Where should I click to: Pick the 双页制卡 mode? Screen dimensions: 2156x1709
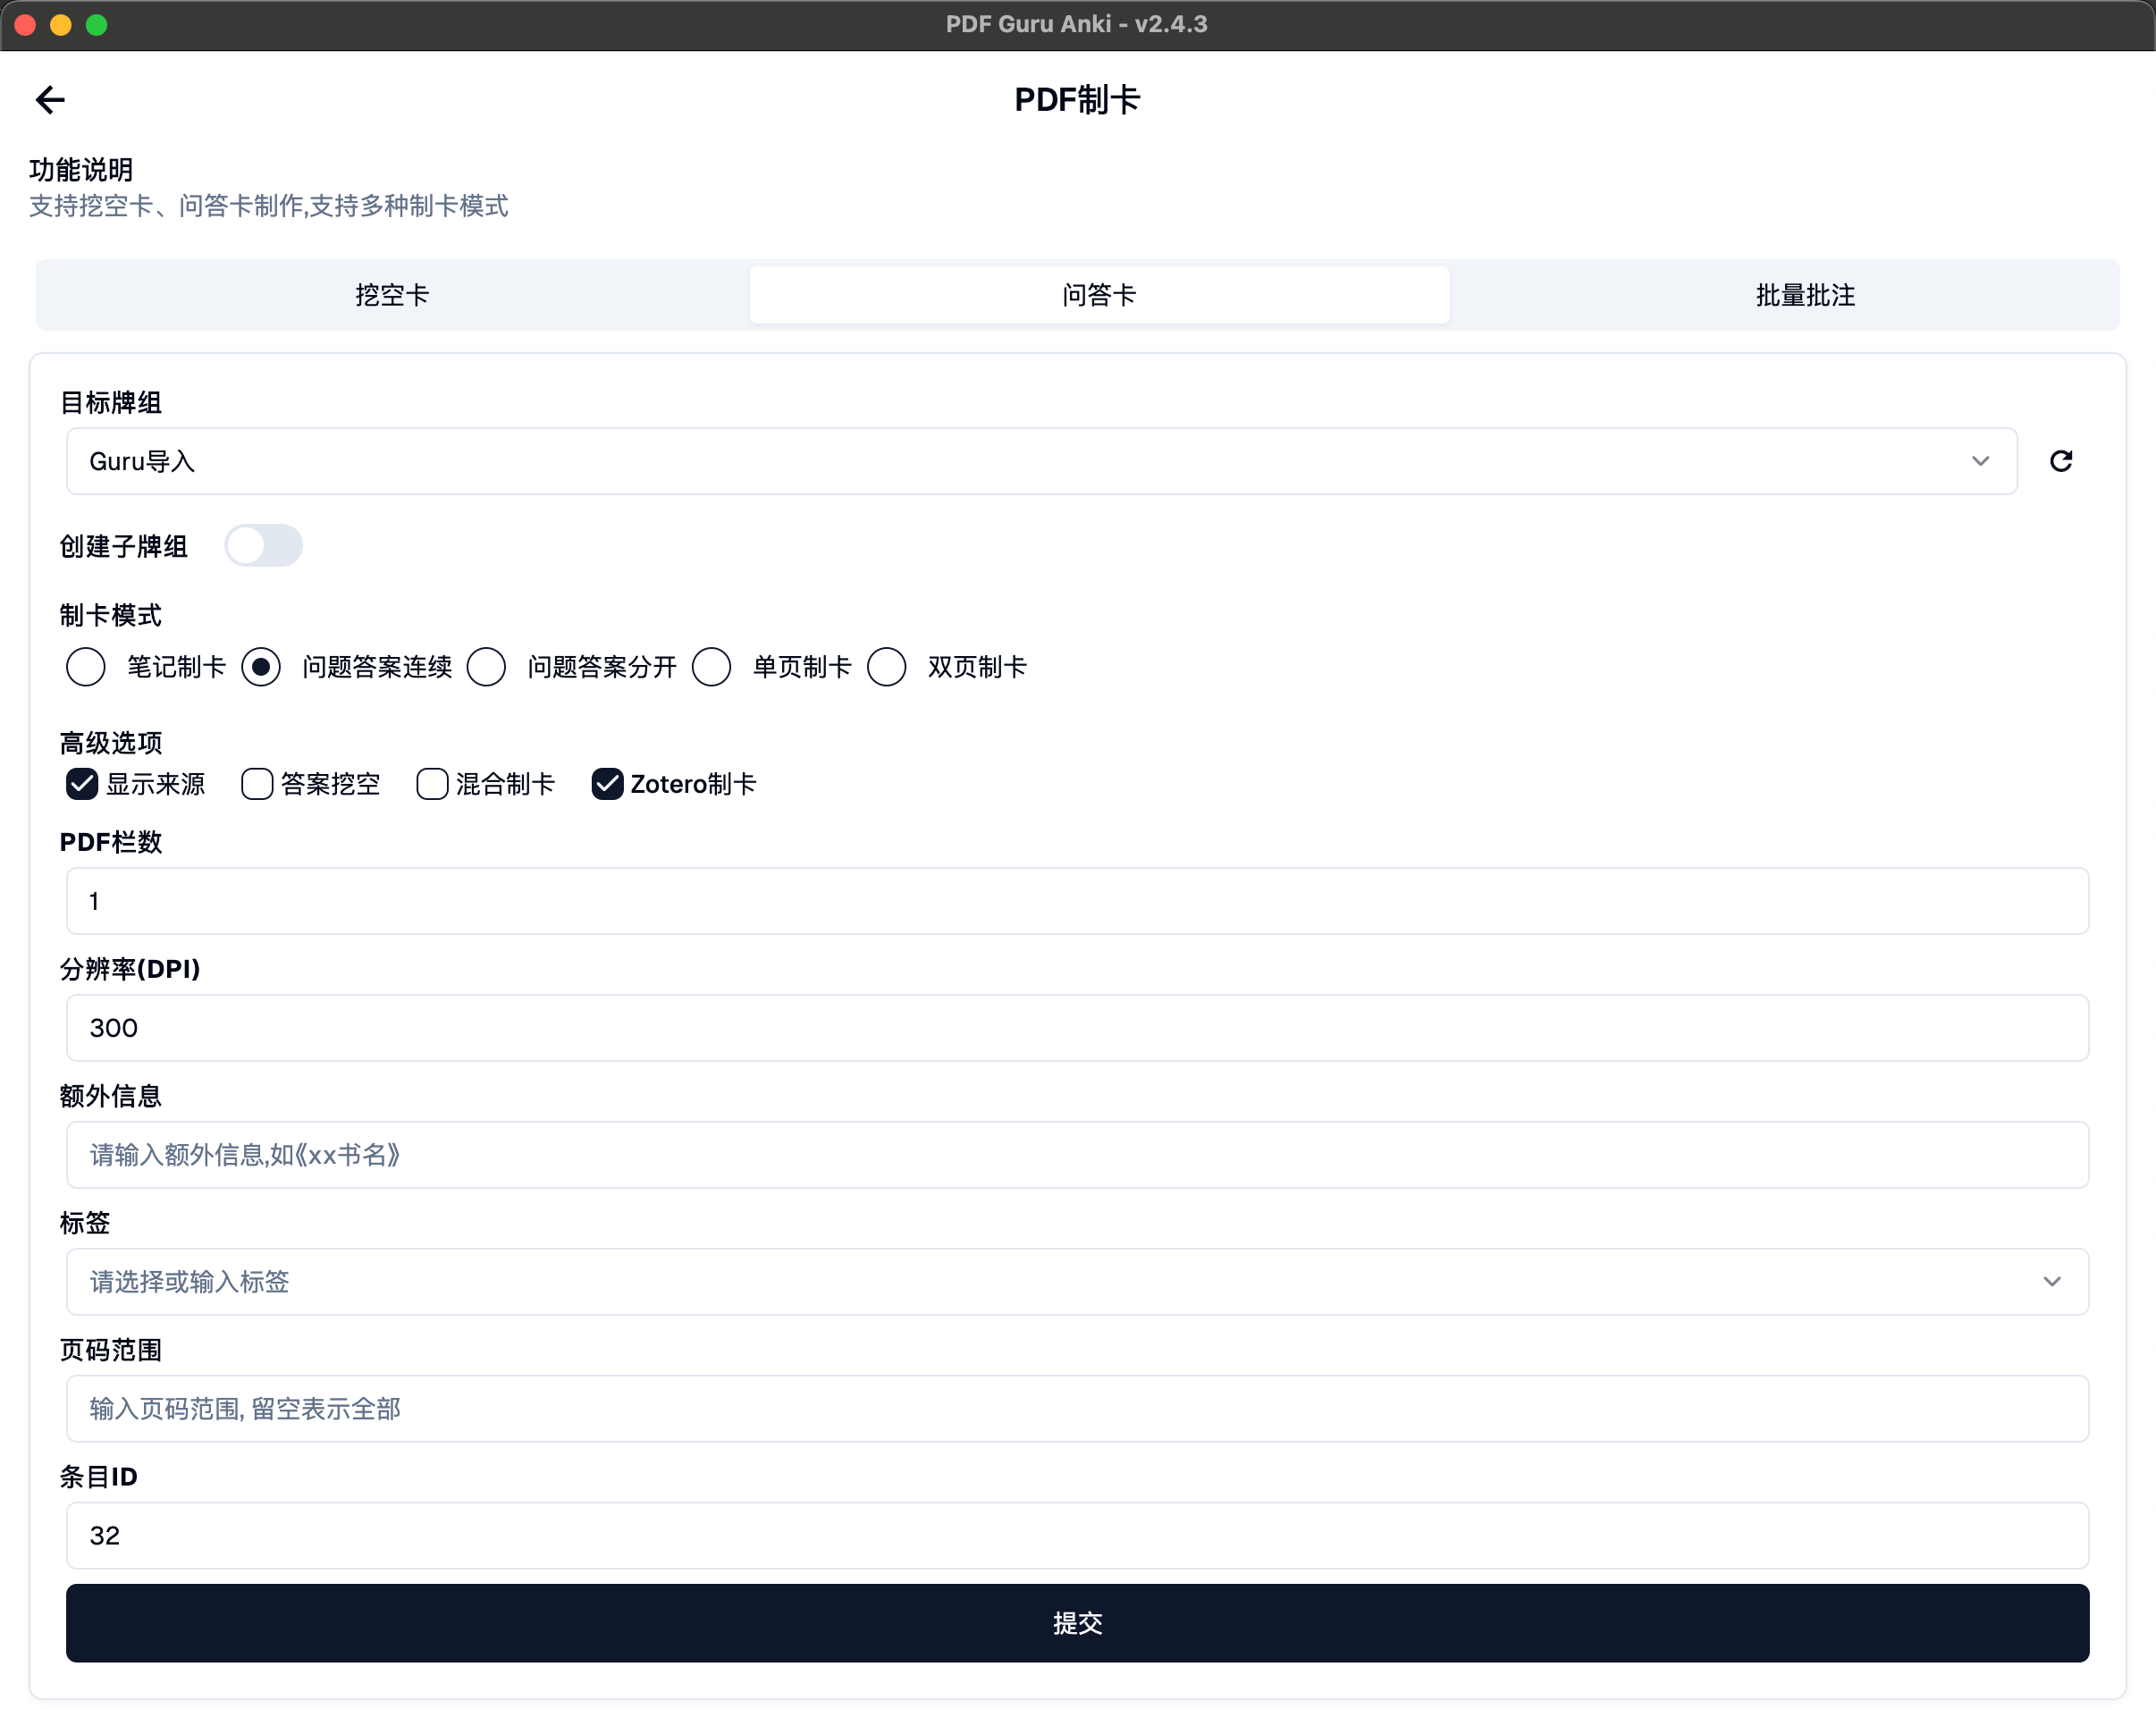pyautogui.click(x=887, y=667)
